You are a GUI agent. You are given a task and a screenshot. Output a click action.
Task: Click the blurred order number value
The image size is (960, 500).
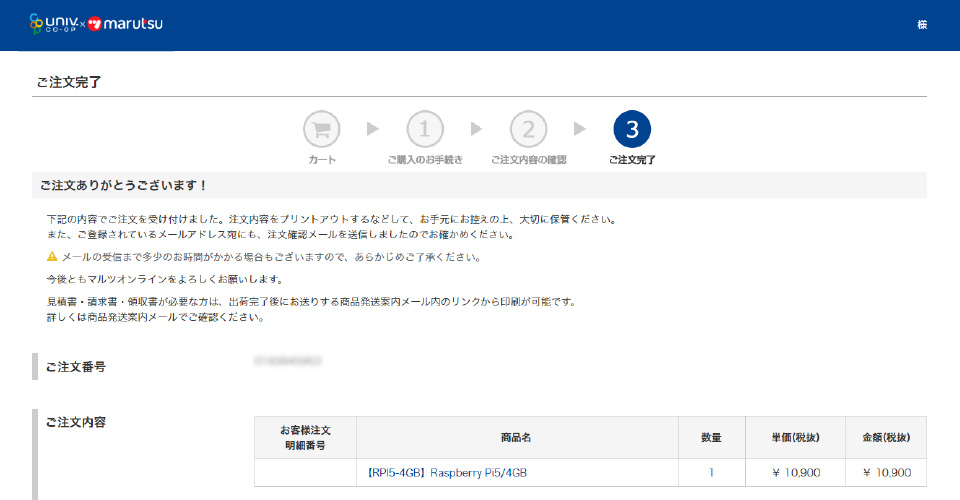pyautogui.click(x=287, y=361)
